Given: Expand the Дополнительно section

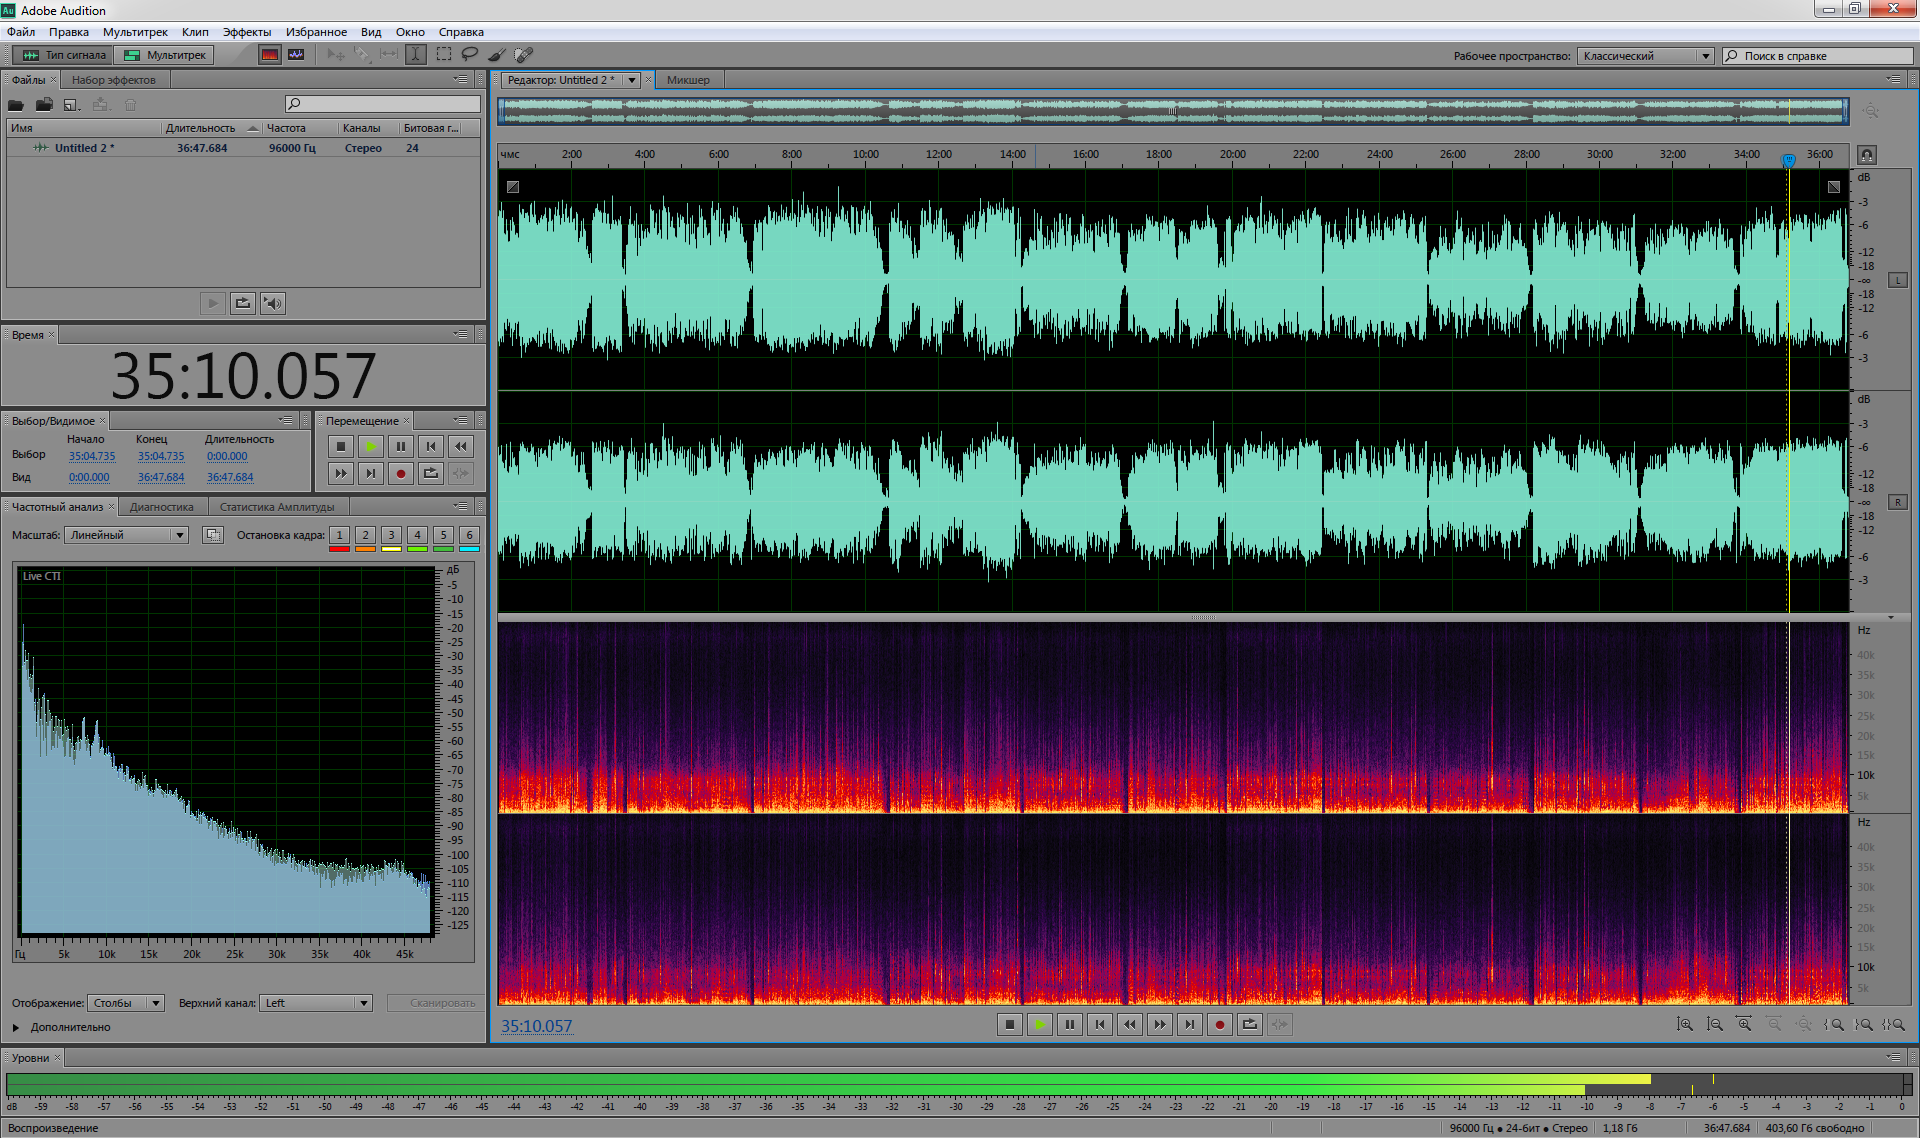Looking at the screenshot, I should click(x=17, y=1027).
